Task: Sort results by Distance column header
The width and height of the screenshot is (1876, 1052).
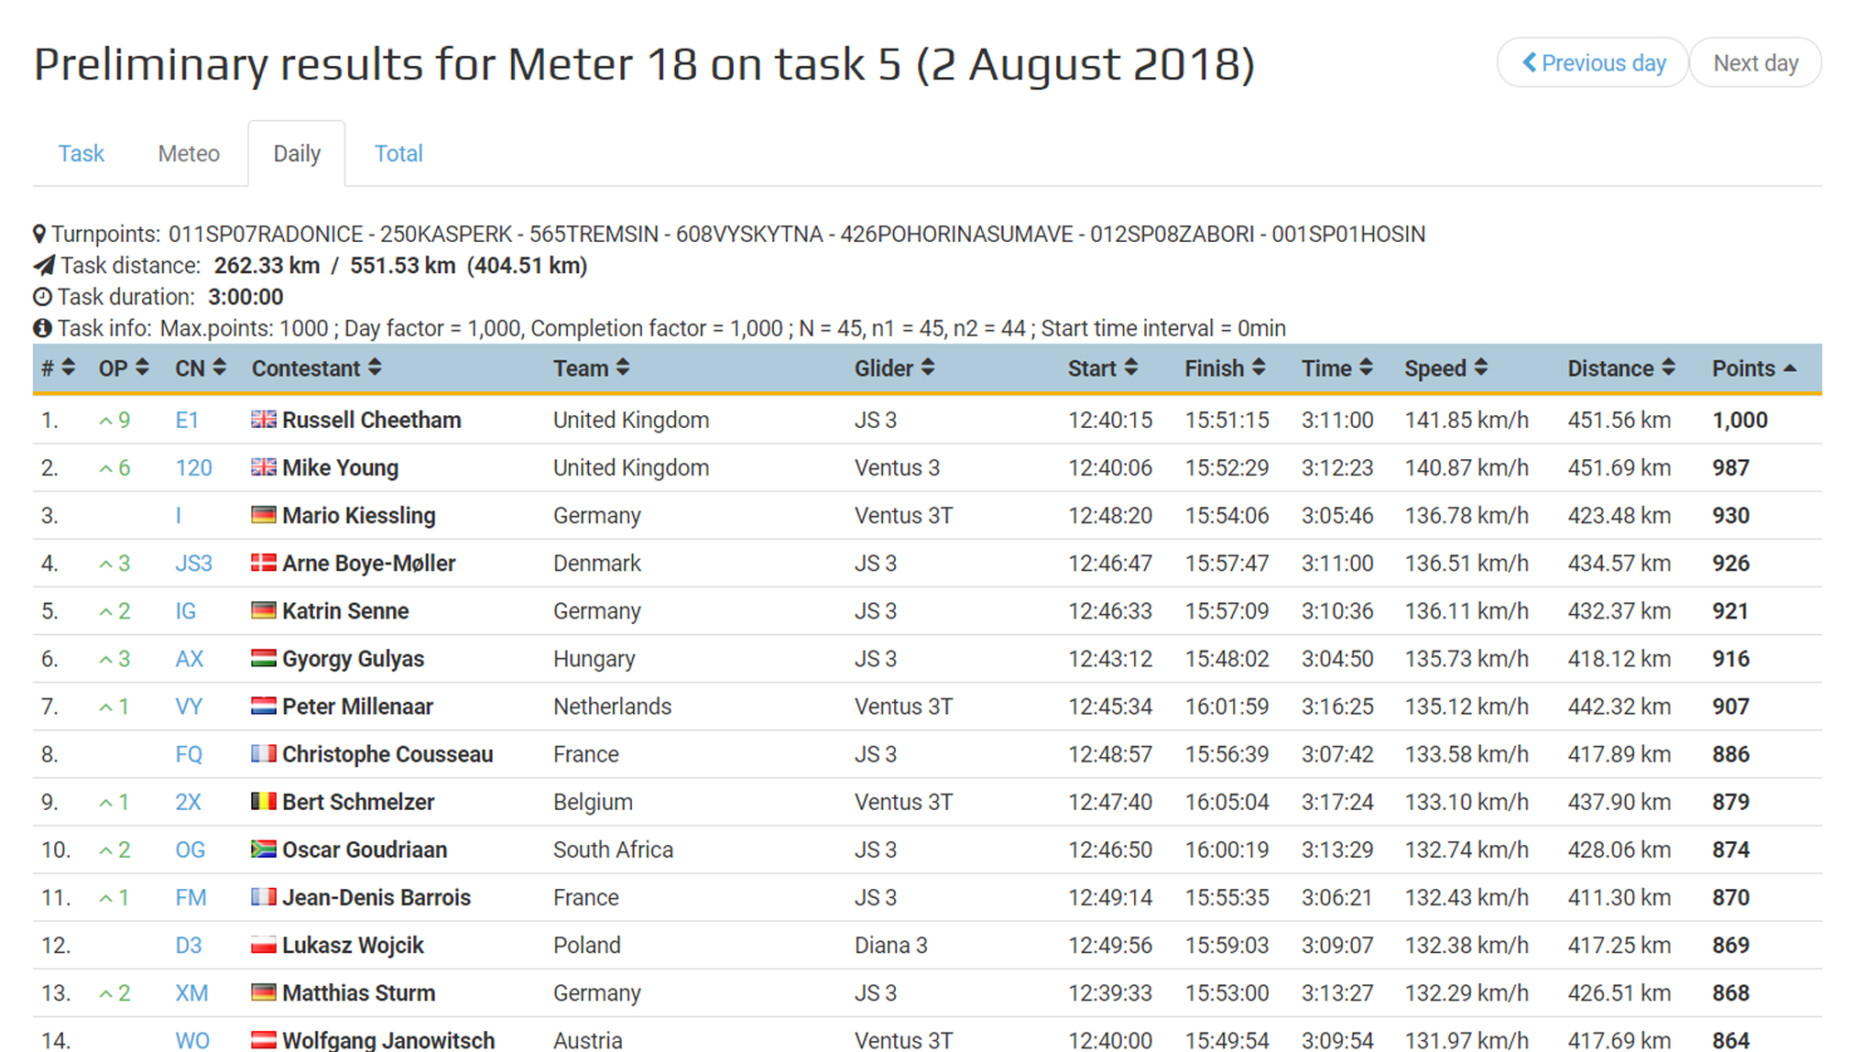Action: click(x=1620, y=369)
